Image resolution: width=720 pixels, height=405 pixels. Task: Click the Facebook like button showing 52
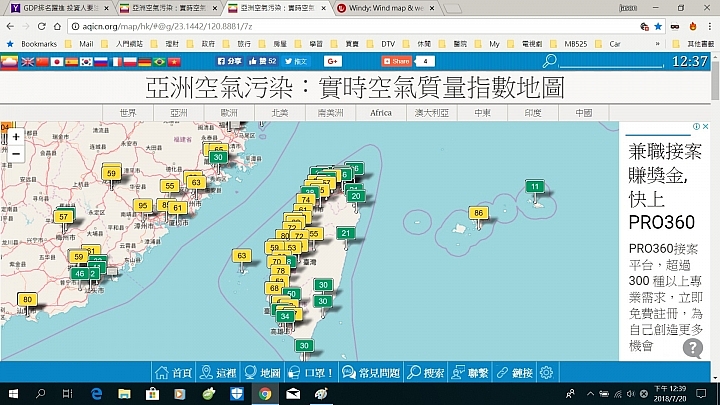[x=262, y=61]
